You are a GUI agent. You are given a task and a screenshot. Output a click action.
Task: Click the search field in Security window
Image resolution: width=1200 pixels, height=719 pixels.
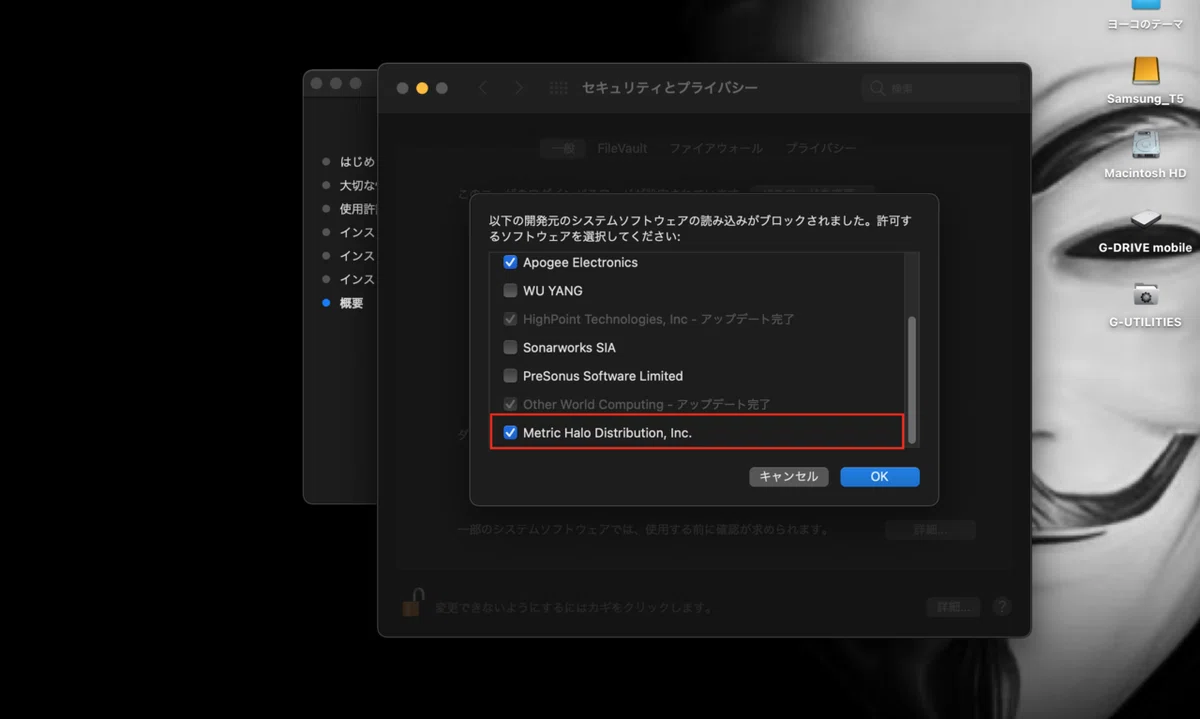tap(940, 88)
